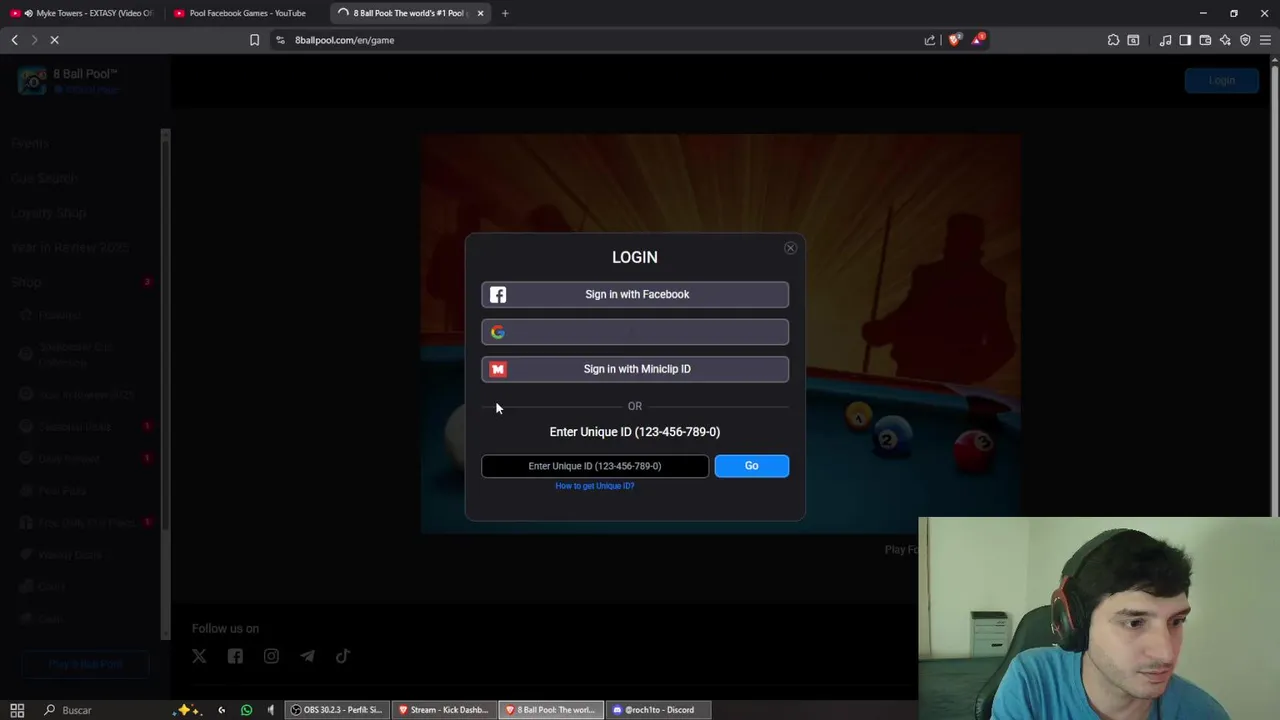Sign in with Facebook
This screenshot has height=720, width=1280.
click(635, 294)
